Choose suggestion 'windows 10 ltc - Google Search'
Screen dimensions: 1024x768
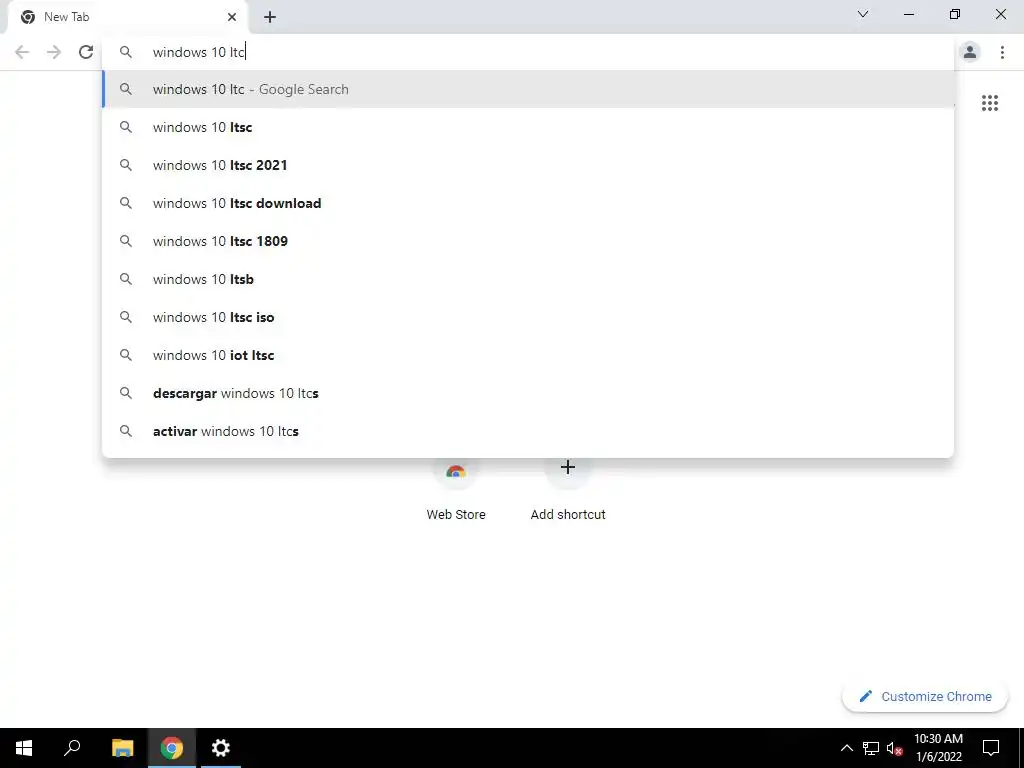tap(528, 89)
